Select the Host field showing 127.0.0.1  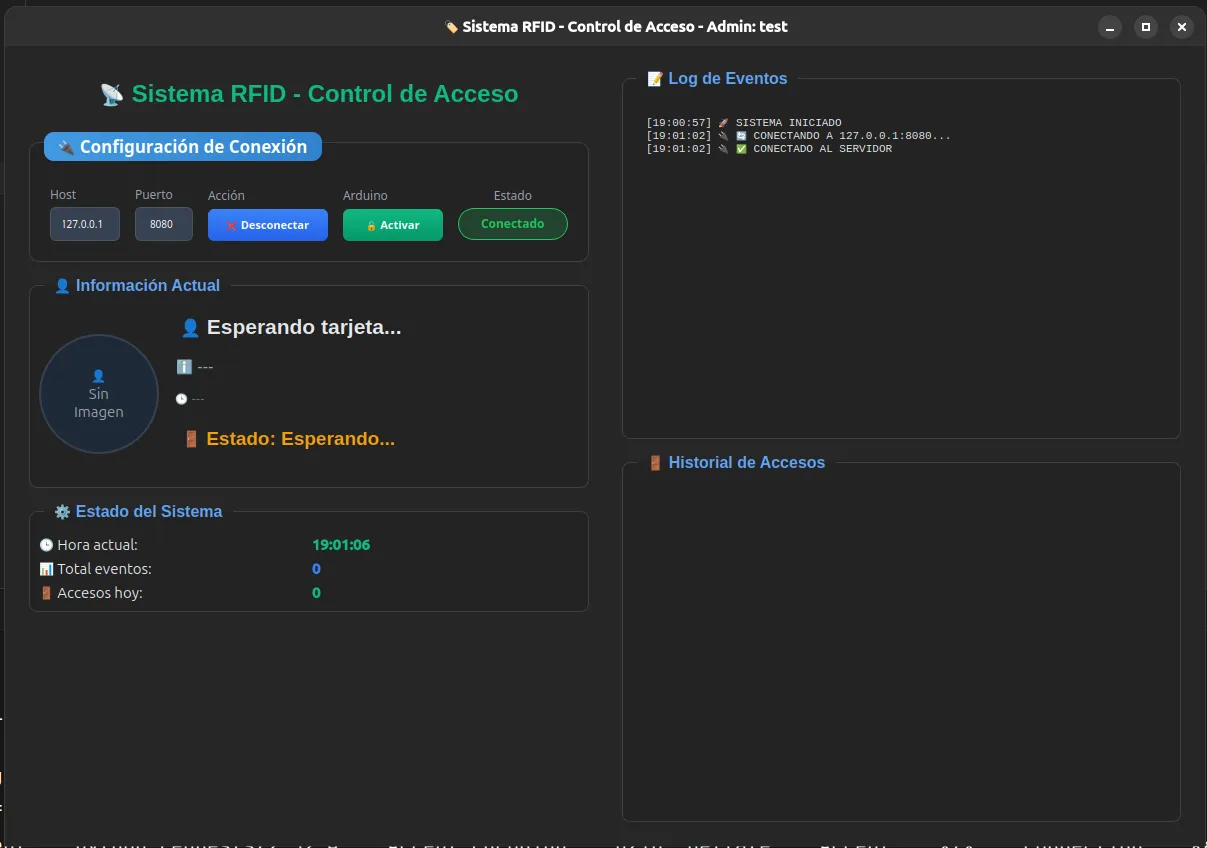click(x=85, y=224)
